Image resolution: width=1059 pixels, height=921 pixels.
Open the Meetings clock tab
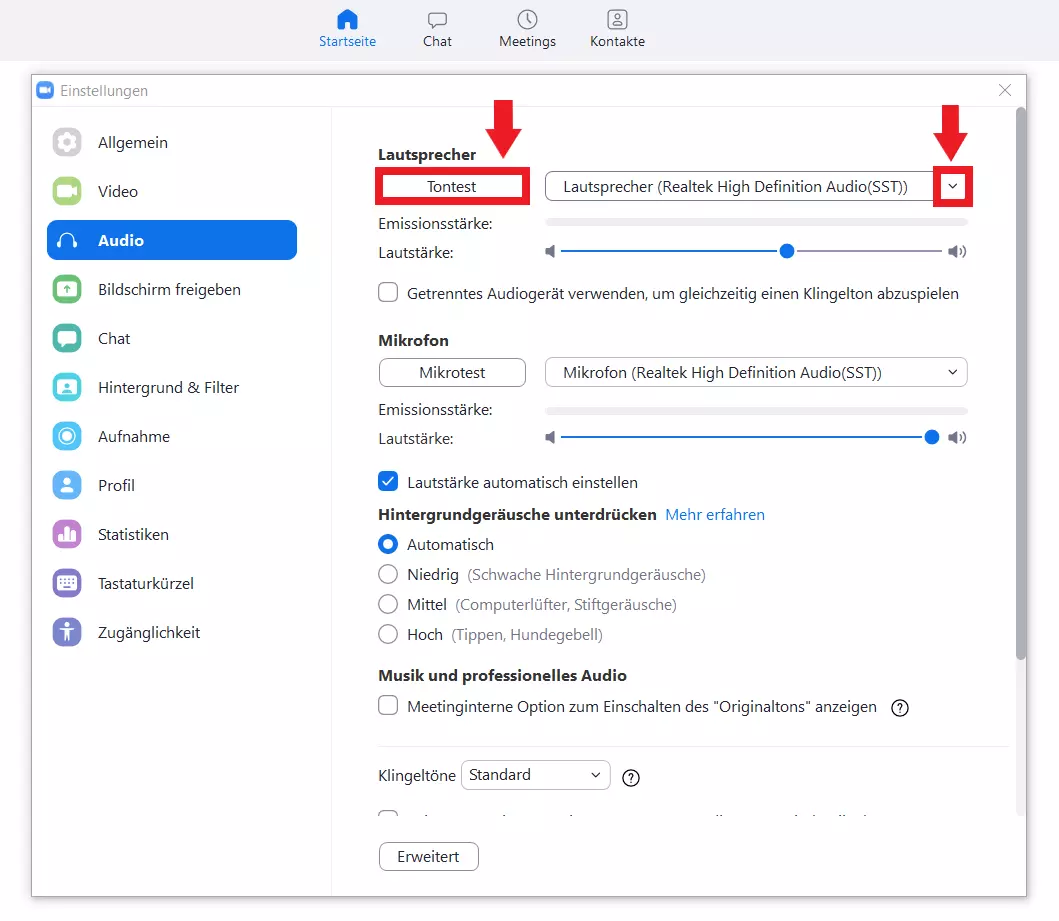(x=527, y=29)
